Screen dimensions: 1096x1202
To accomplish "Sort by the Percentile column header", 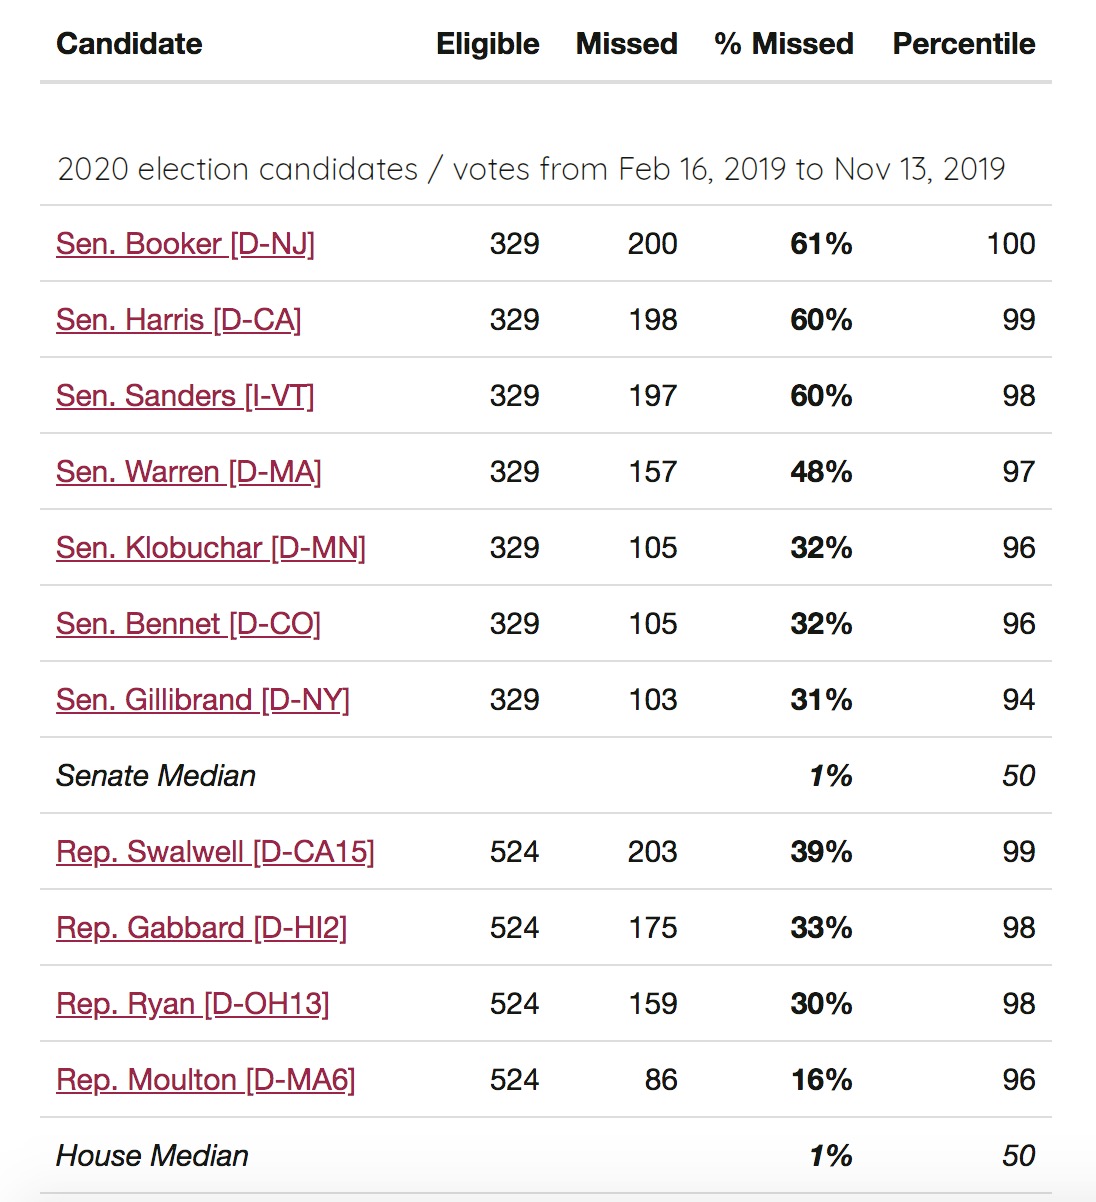I will coord(963,43).
